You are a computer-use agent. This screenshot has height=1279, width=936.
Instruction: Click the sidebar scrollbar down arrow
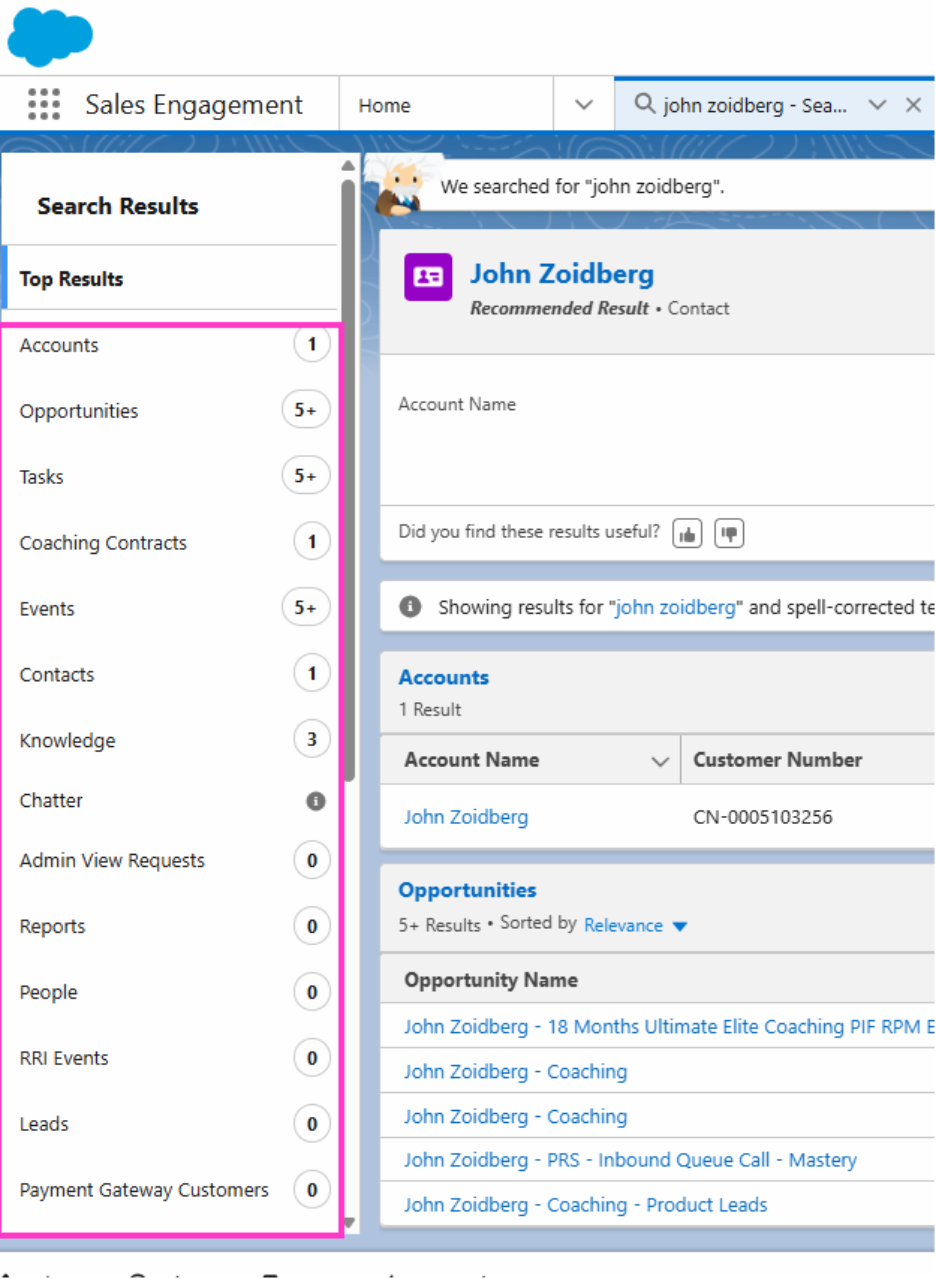347,1222
